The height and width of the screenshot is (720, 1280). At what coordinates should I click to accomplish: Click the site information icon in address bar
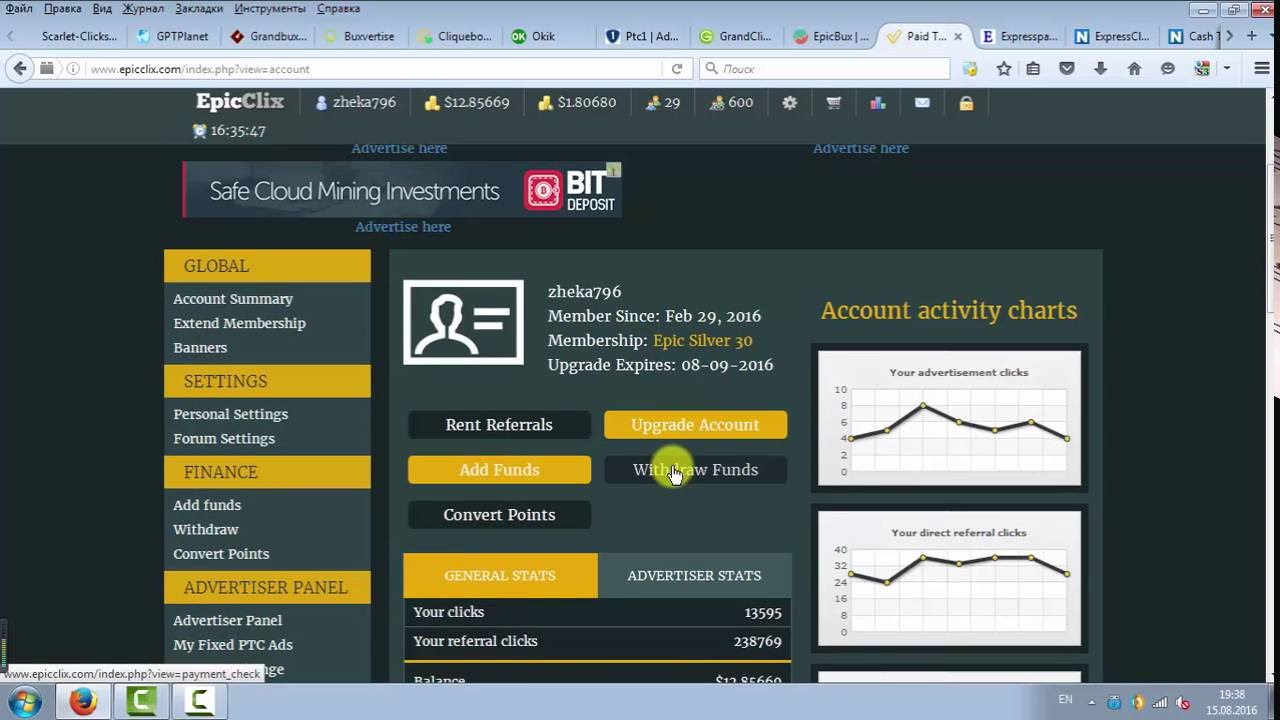point(73,69)
